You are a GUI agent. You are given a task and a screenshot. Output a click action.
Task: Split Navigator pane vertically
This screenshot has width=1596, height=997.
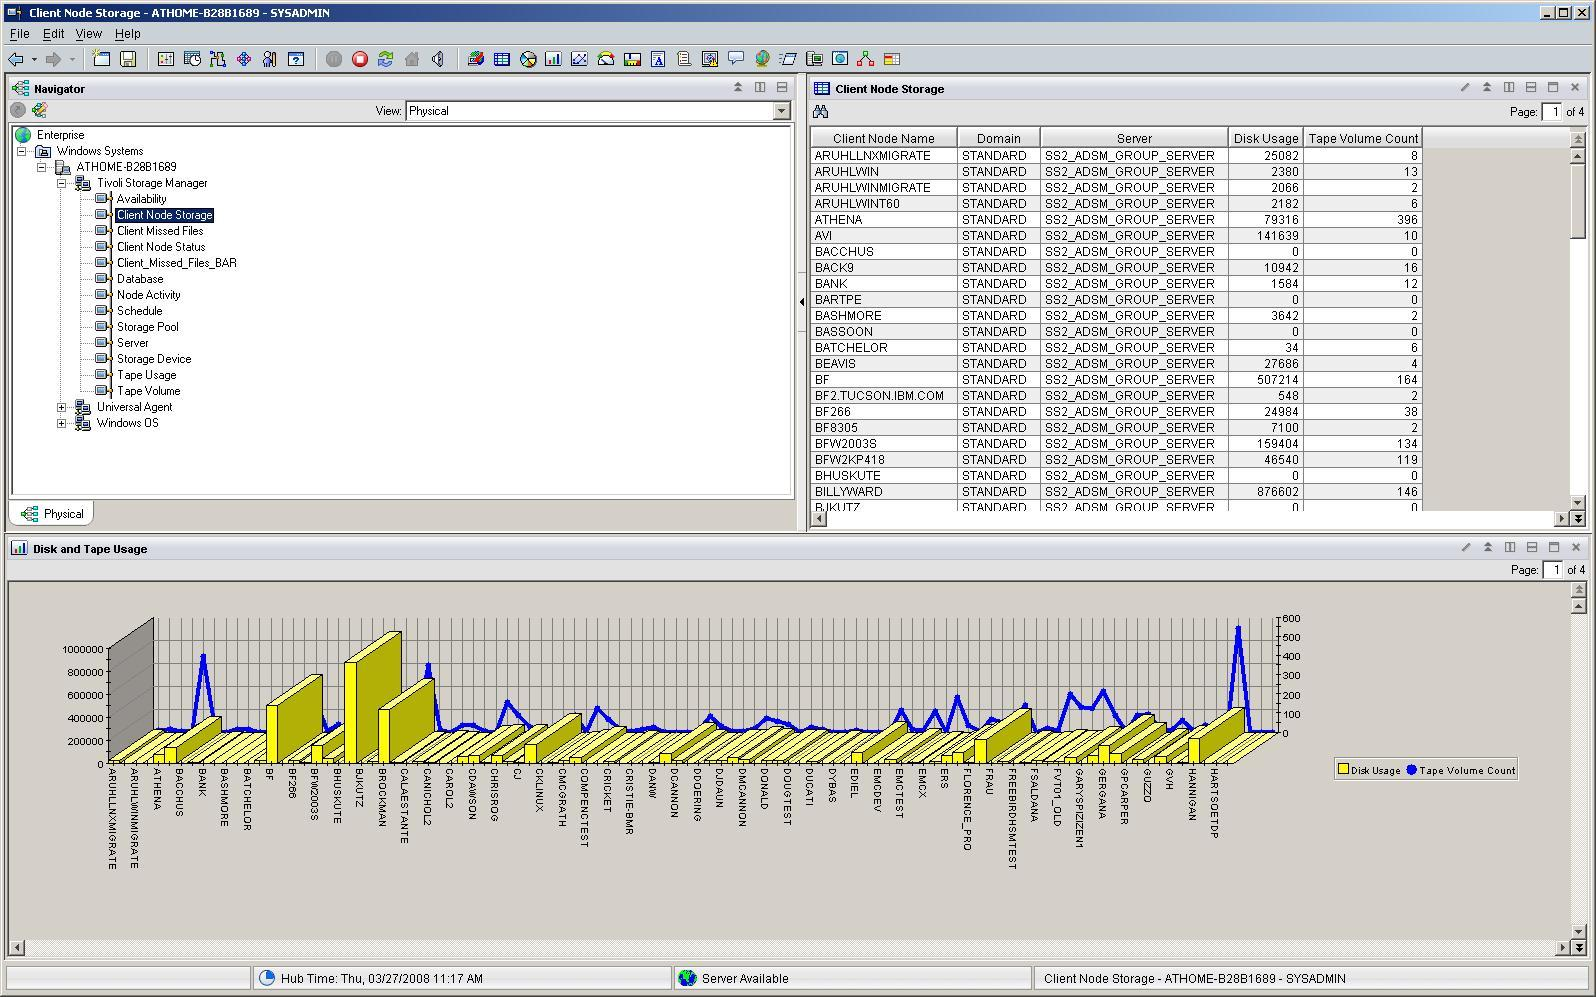point(760,88)
